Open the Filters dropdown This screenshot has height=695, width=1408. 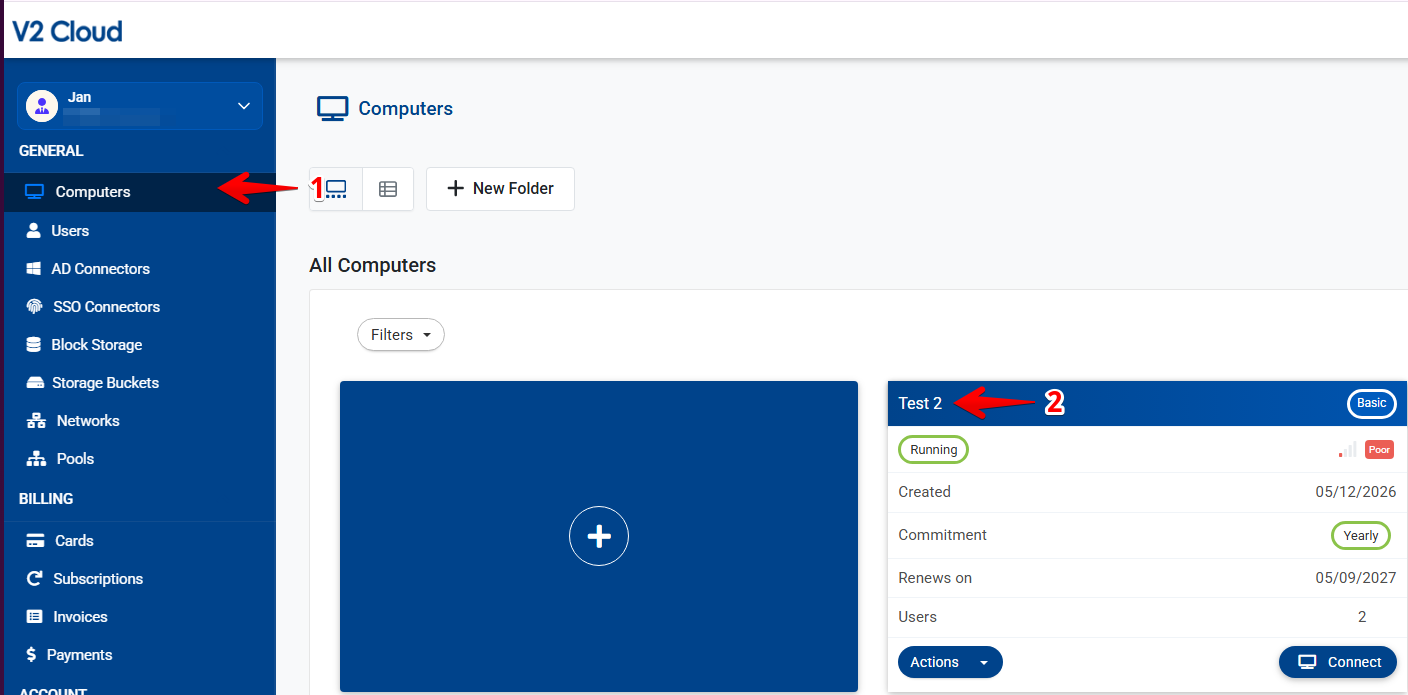(x=401, y=335)
